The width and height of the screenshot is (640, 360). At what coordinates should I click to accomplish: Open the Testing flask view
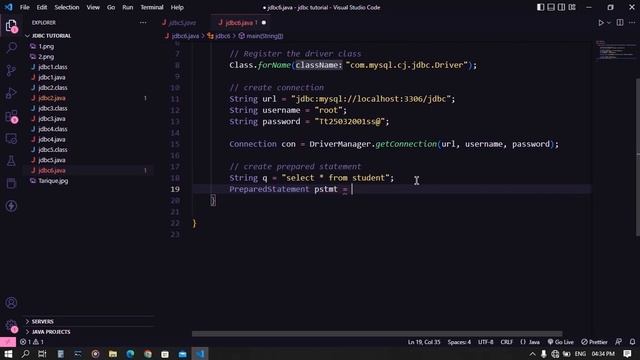11,161
